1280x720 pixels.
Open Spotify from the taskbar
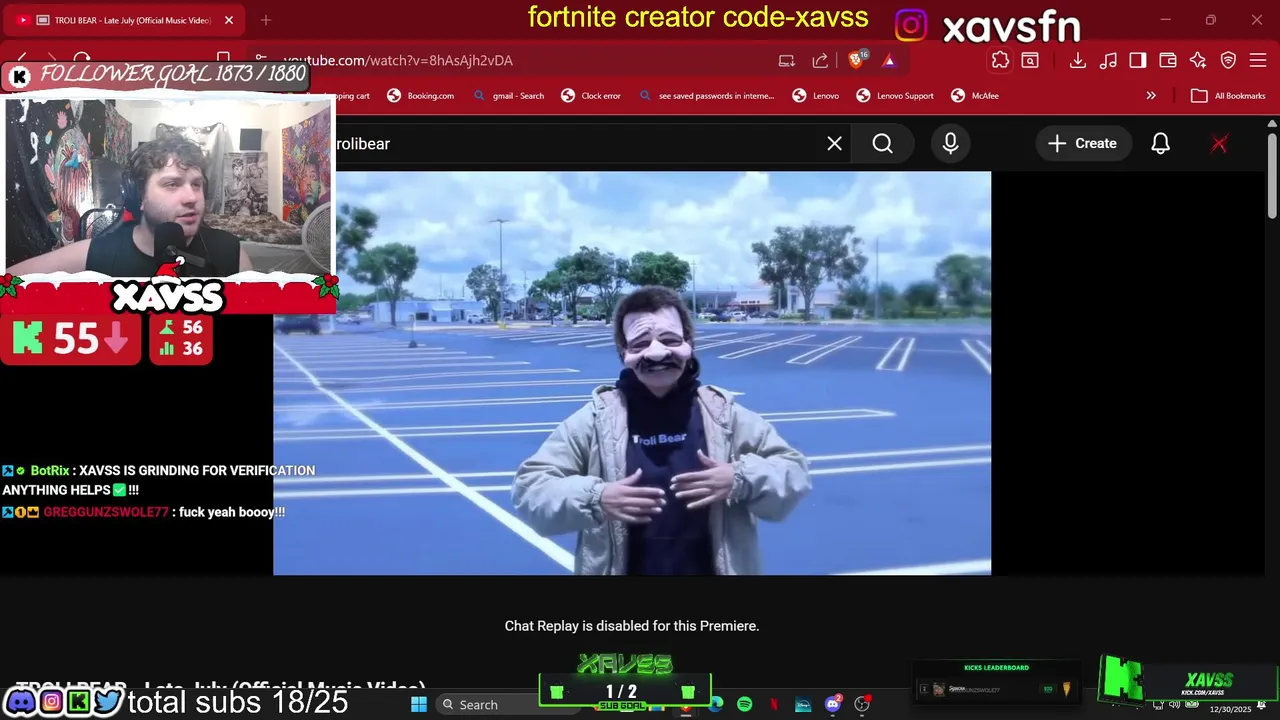745,704
